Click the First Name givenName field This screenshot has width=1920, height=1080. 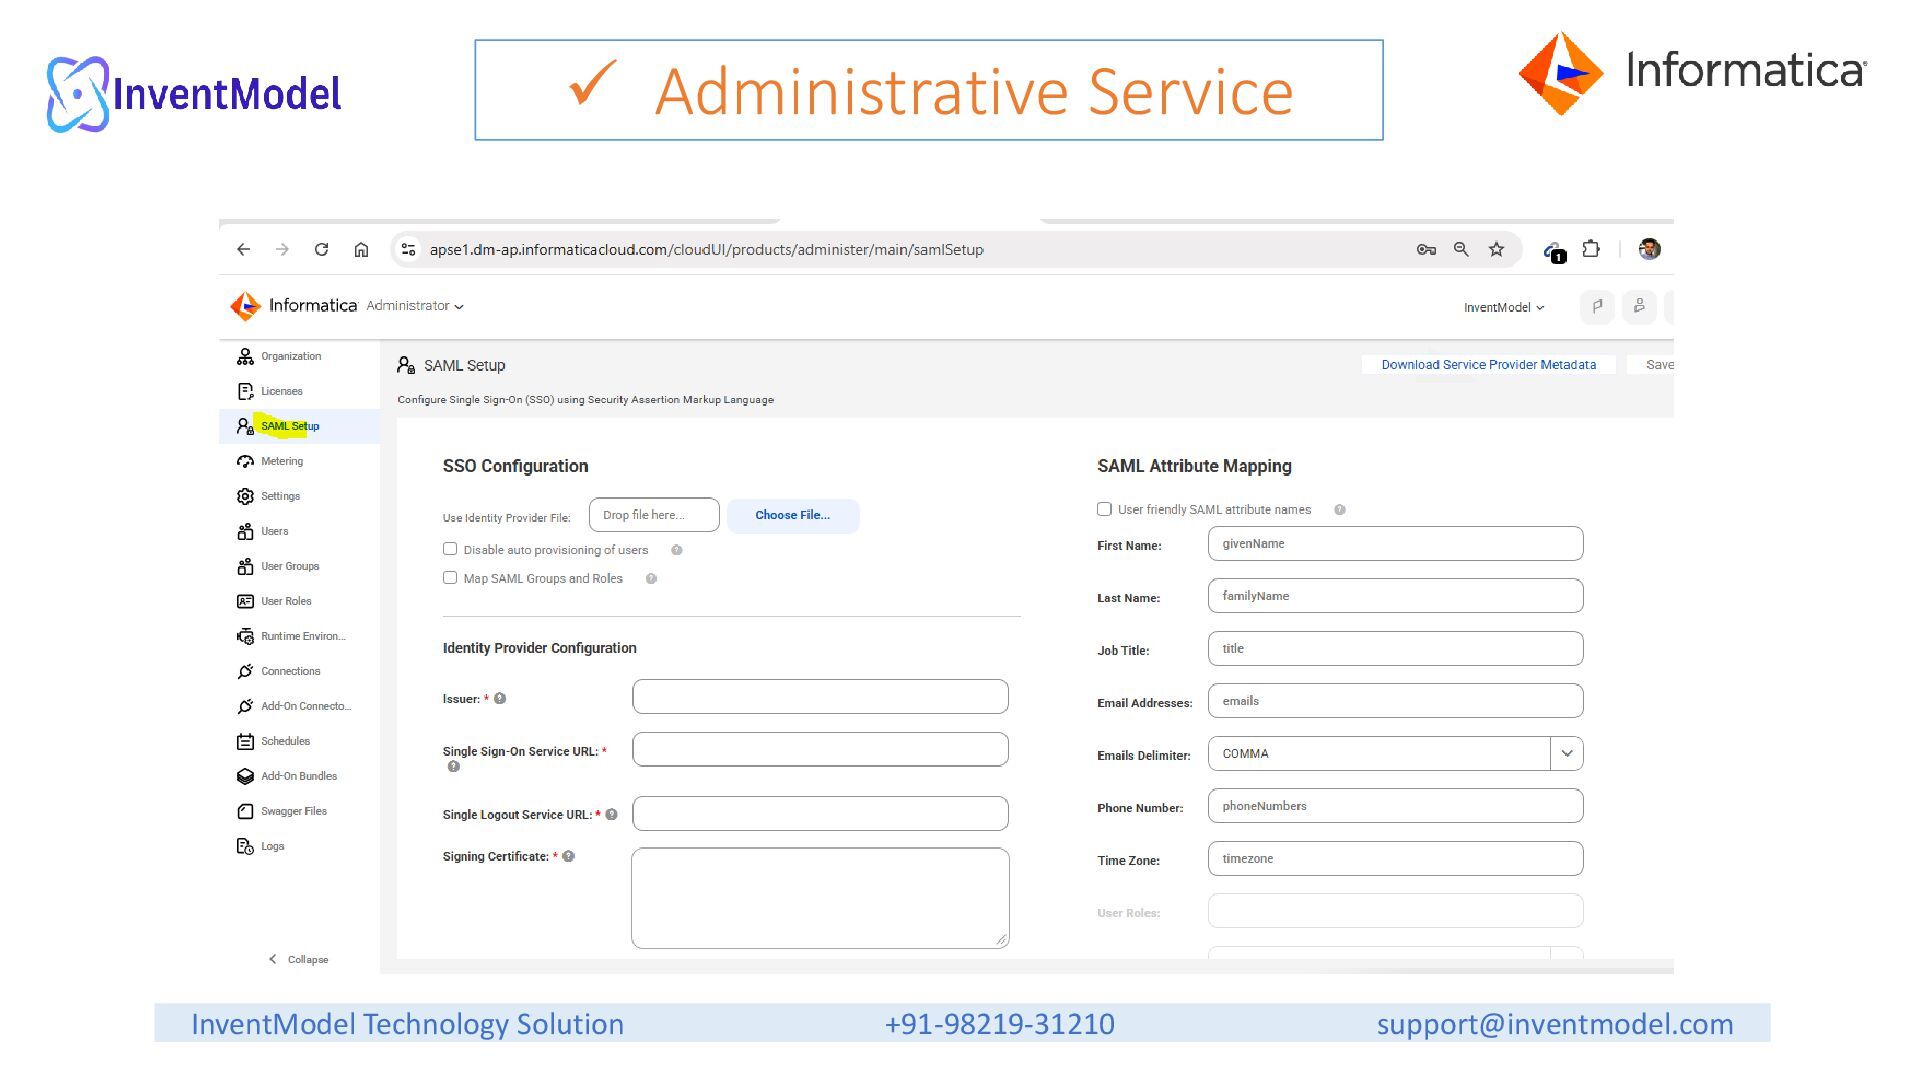click(1395, 544)
